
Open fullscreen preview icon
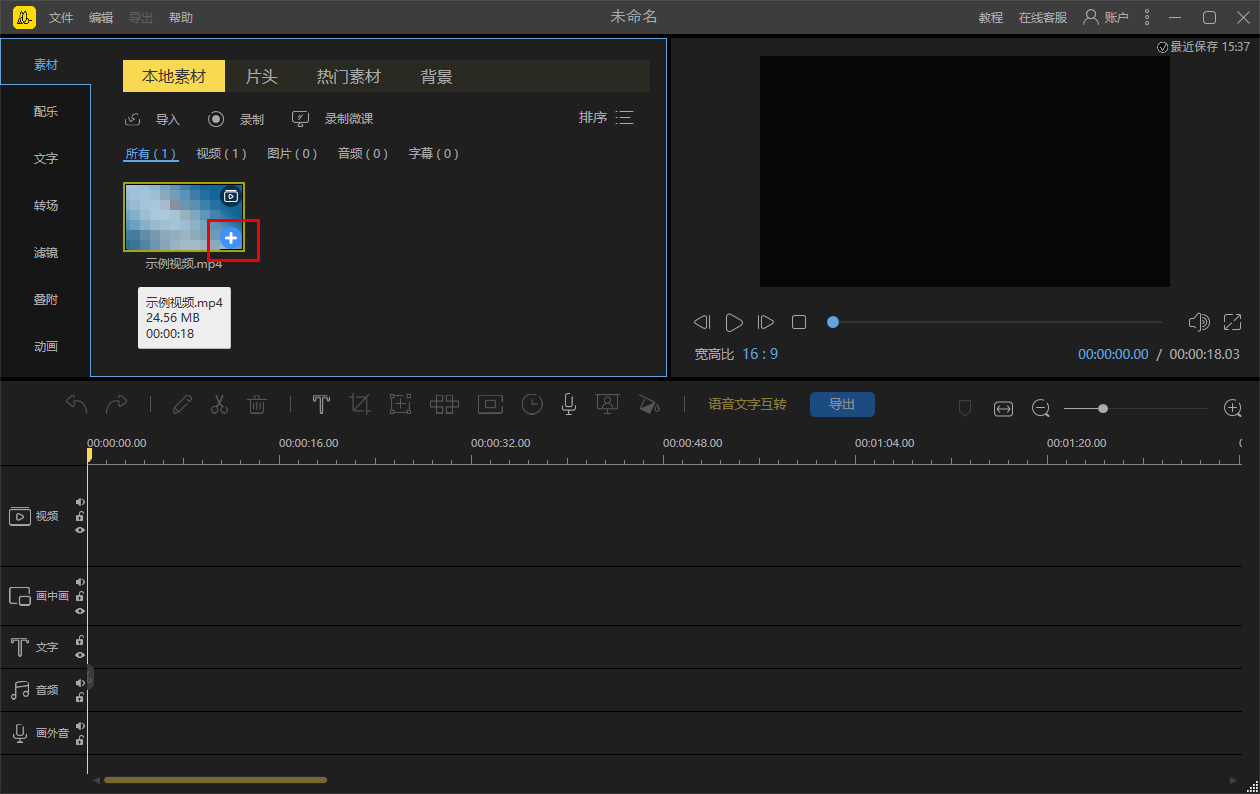pos(1232,322)
